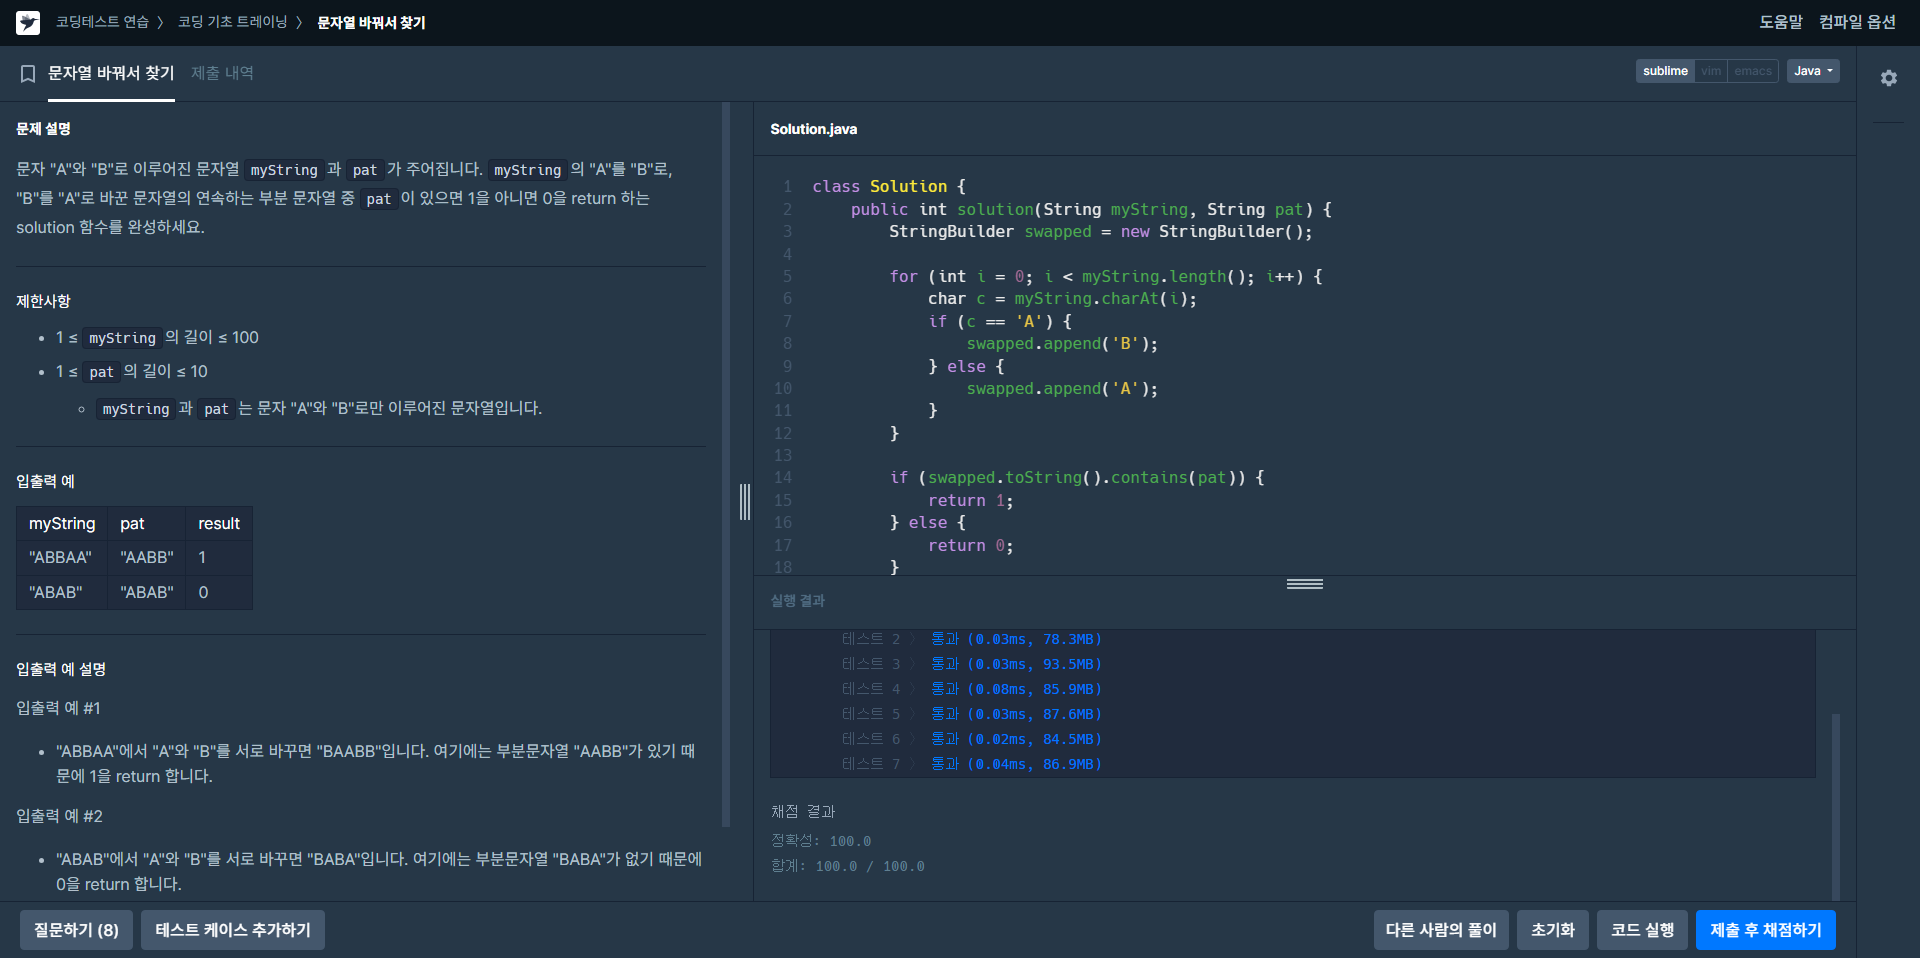Image resolution: width=1920 pixels, height=958 pixels.
Task: Click the bookmark icon beside problem title
Action: (28, 74)
